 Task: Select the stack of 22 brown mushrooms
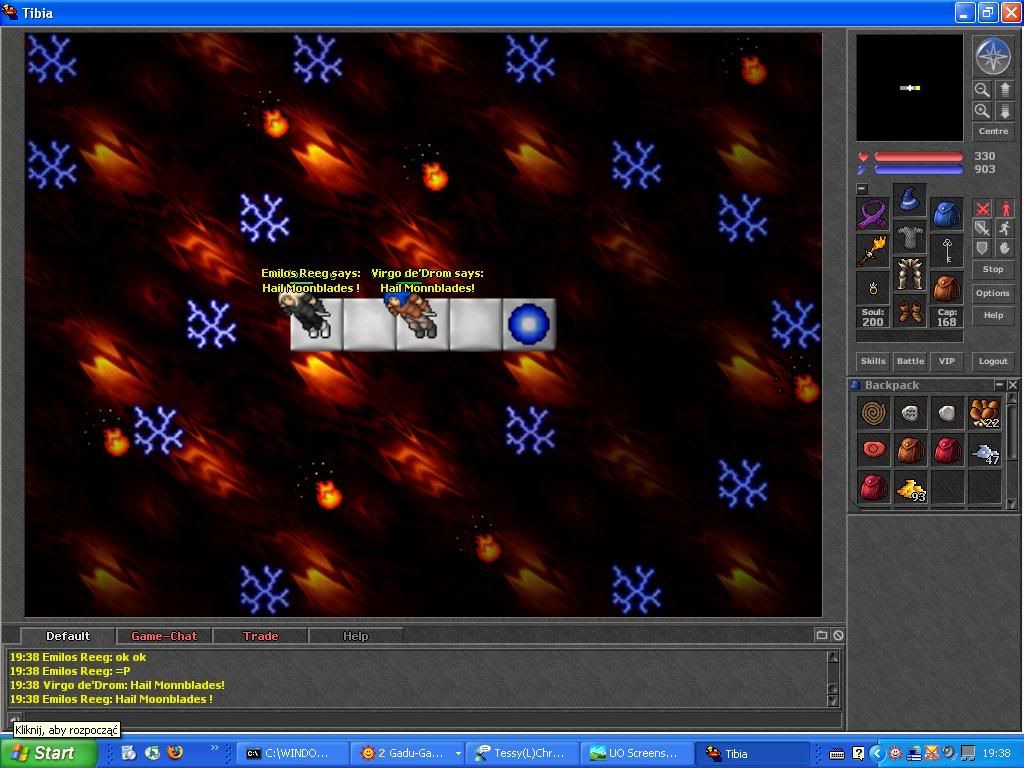point(984,413)
